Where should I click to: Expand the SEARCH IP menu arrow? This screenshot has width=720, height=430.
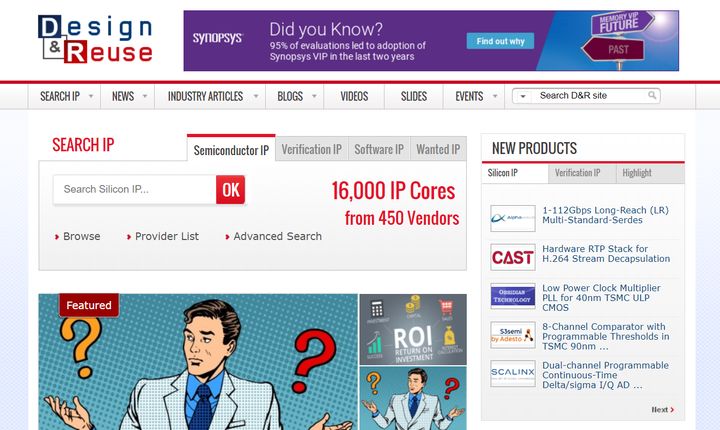click(91, 96)
